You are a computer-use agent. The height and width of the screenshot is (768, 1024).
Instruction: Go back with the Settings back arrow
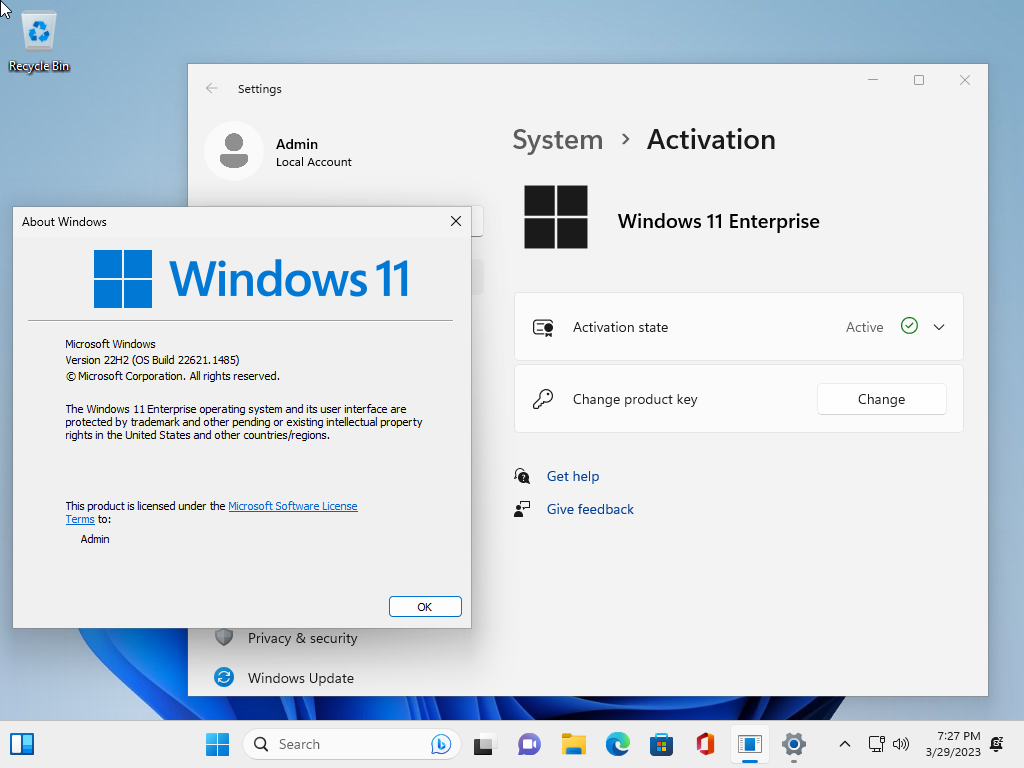(x=212, y=88)
